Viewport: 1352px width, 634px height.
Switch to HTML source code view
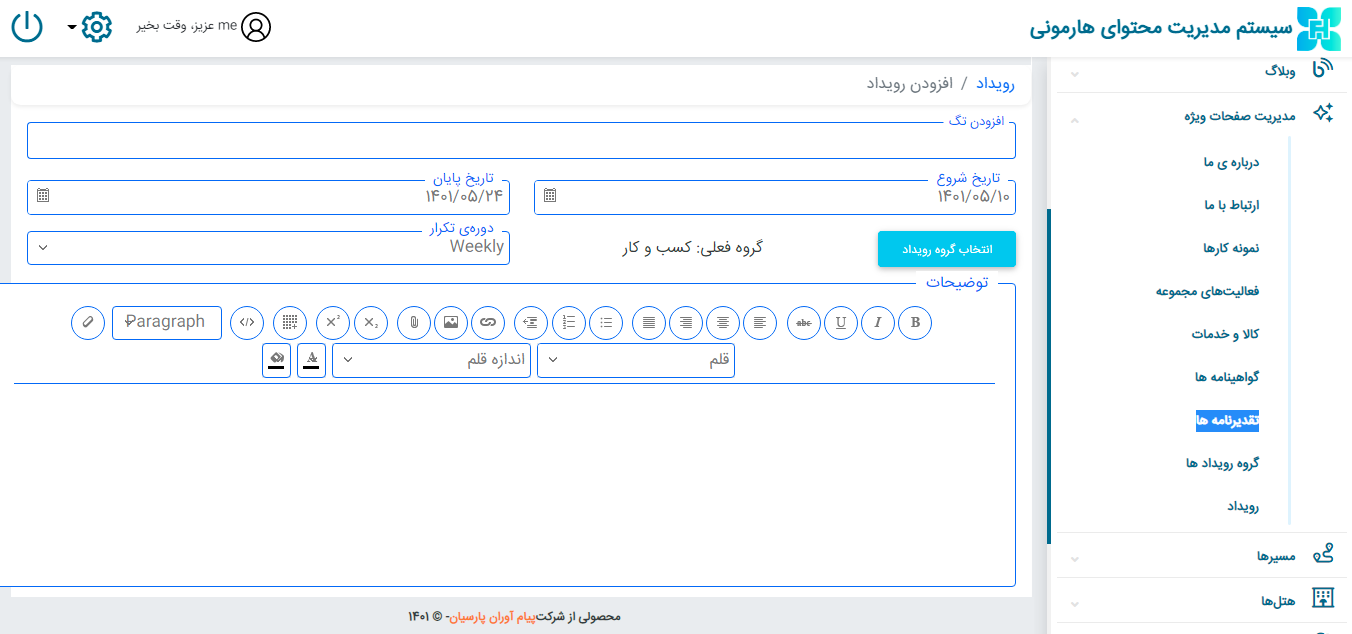click(x=247, y=323)
